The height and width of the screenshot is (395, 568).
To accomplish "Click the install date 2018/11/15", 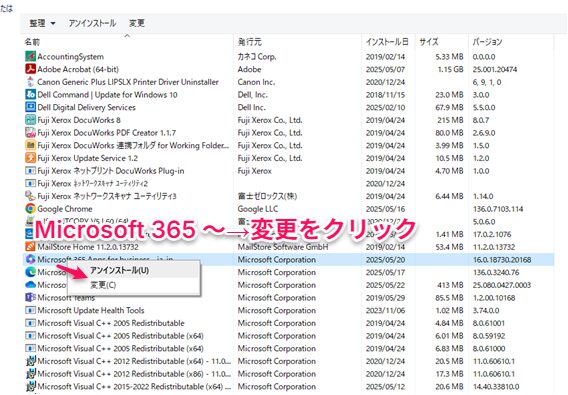I will coord(385,95).
